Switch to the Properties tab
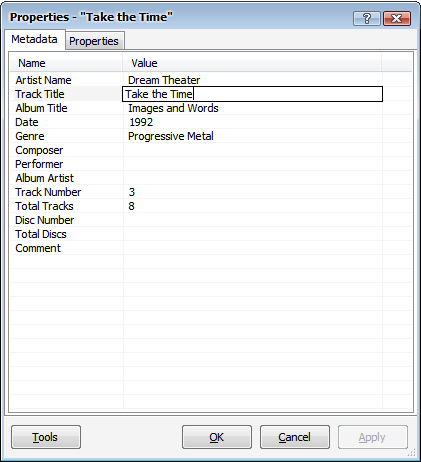Viewport: 421px width, 462px height. [94, 41]
